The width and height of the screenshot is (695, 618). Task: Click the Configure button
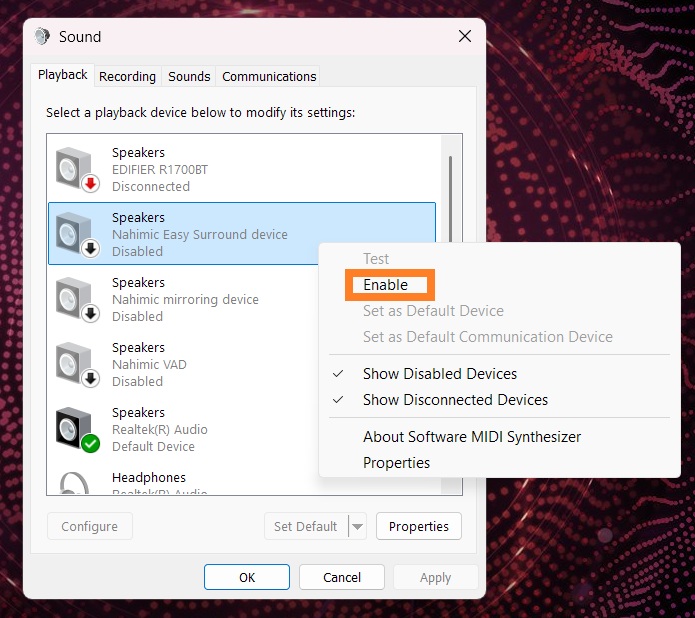click(90, 526)
